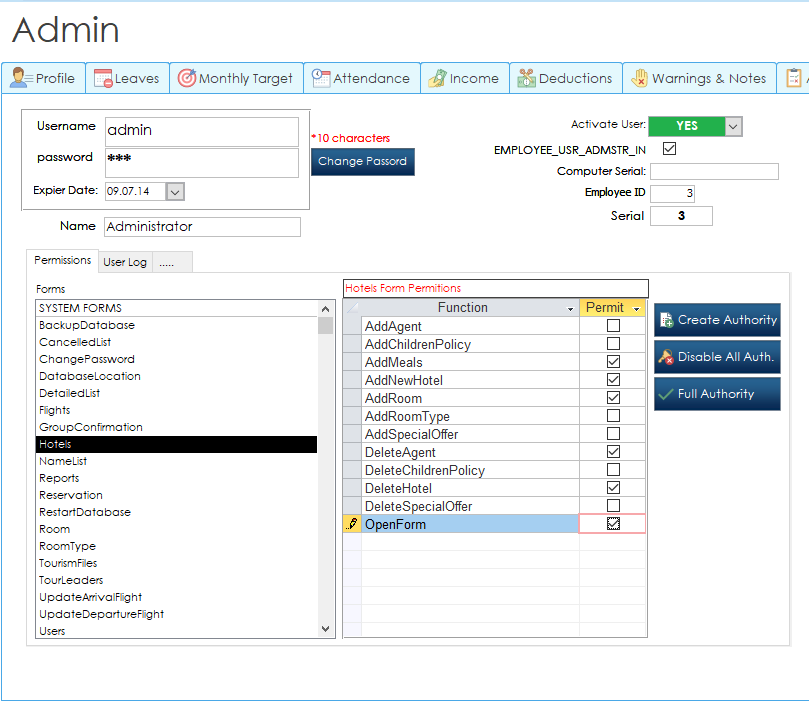Open the Leaves tab
This screenshot has width=809, height=702.
tap(127, 78)
